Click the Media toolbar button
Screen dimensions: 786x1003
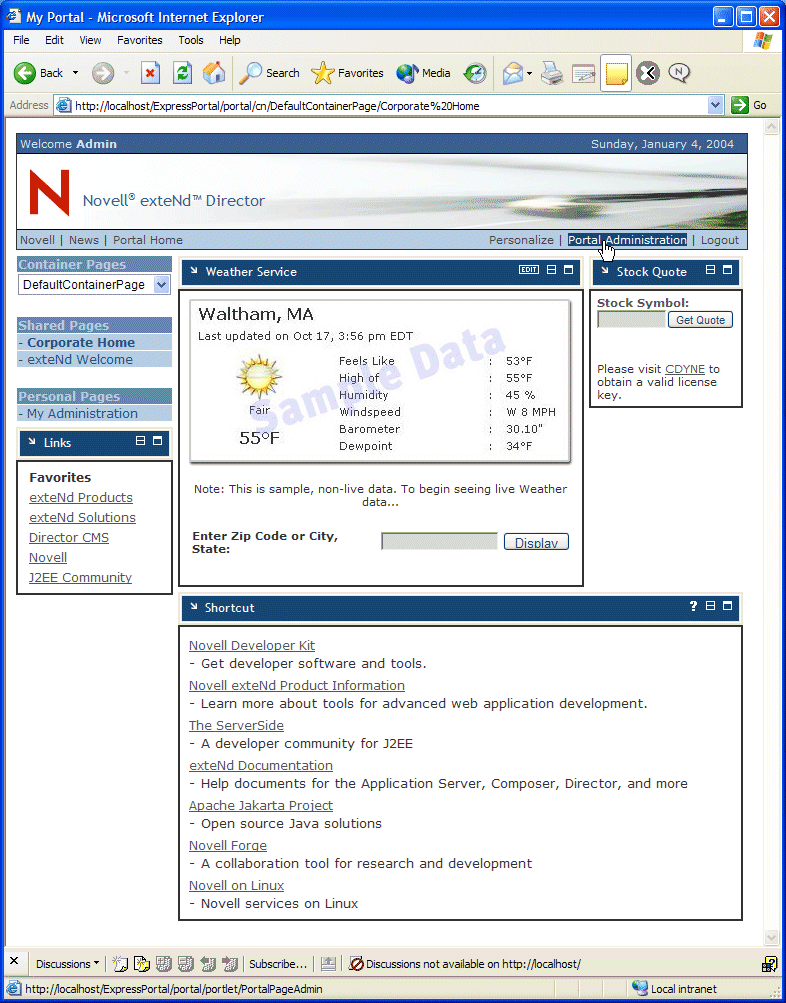click(x=423, y=73)
